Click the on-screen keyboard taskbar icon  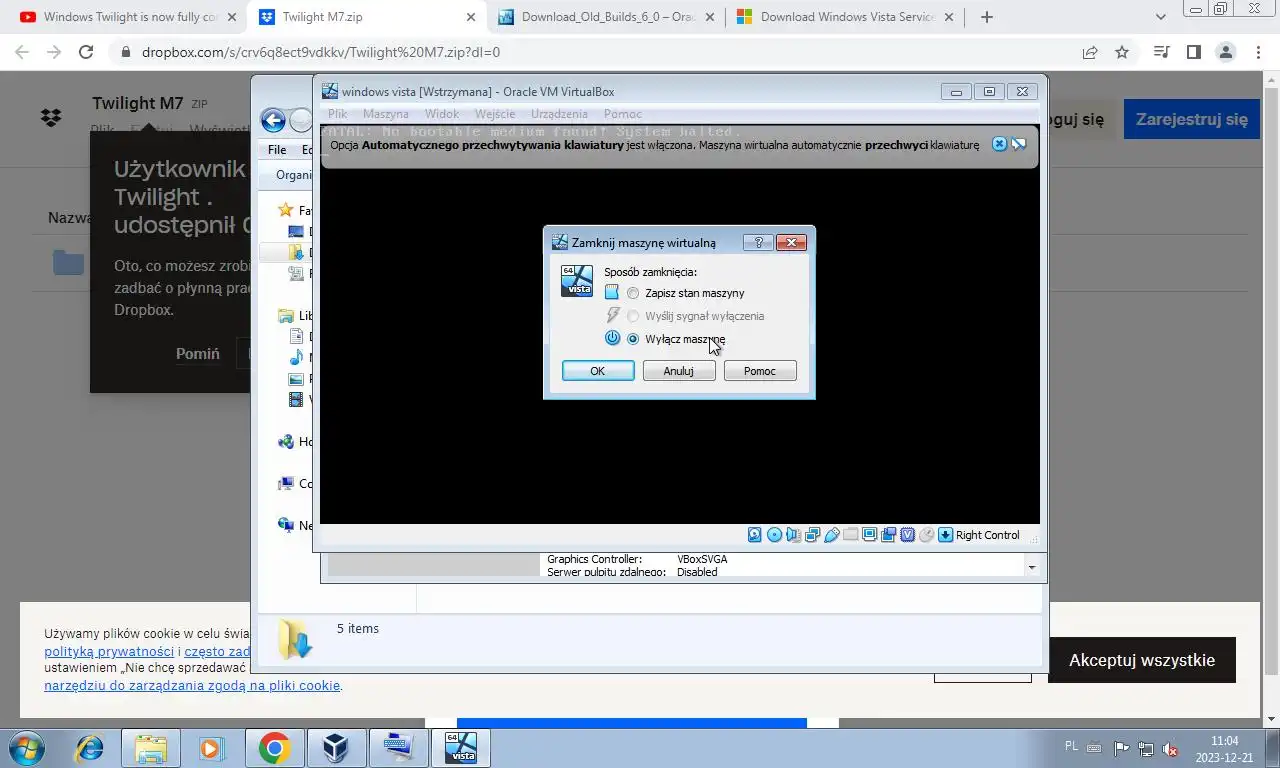398,748
